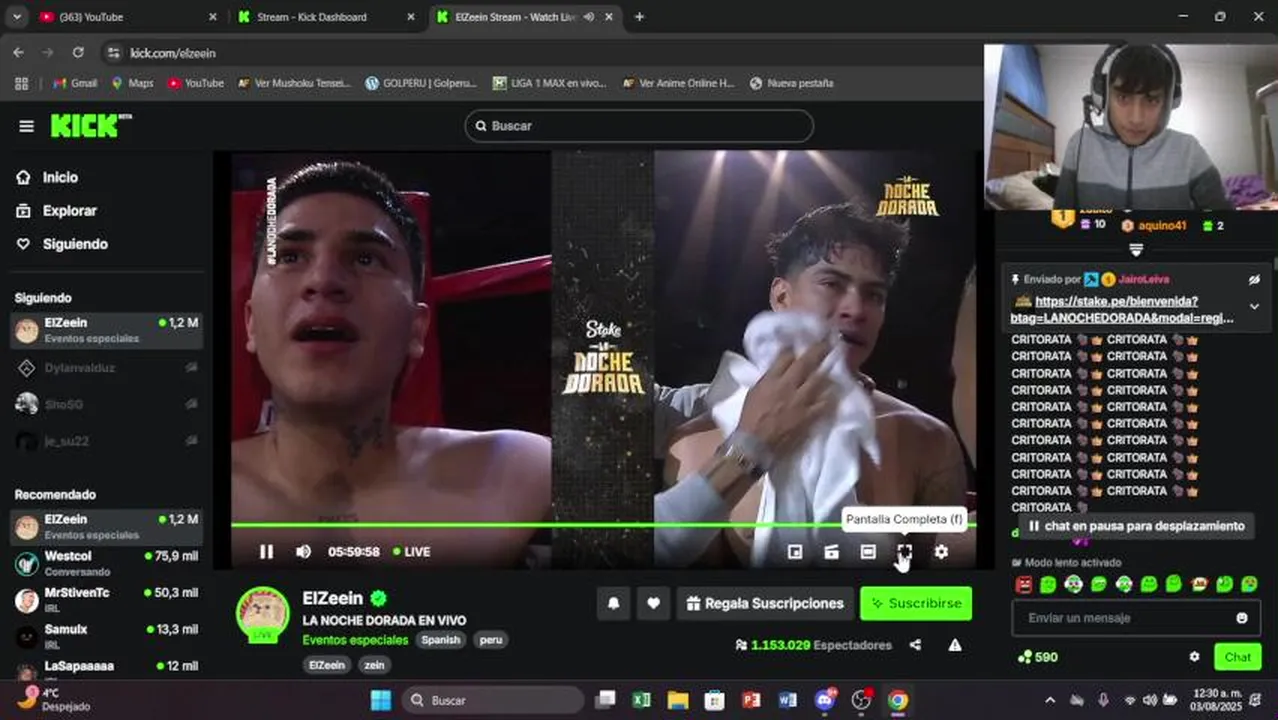Open the Chrome apps grid
The image size is (1278, 720).
[x=21, y=83]
